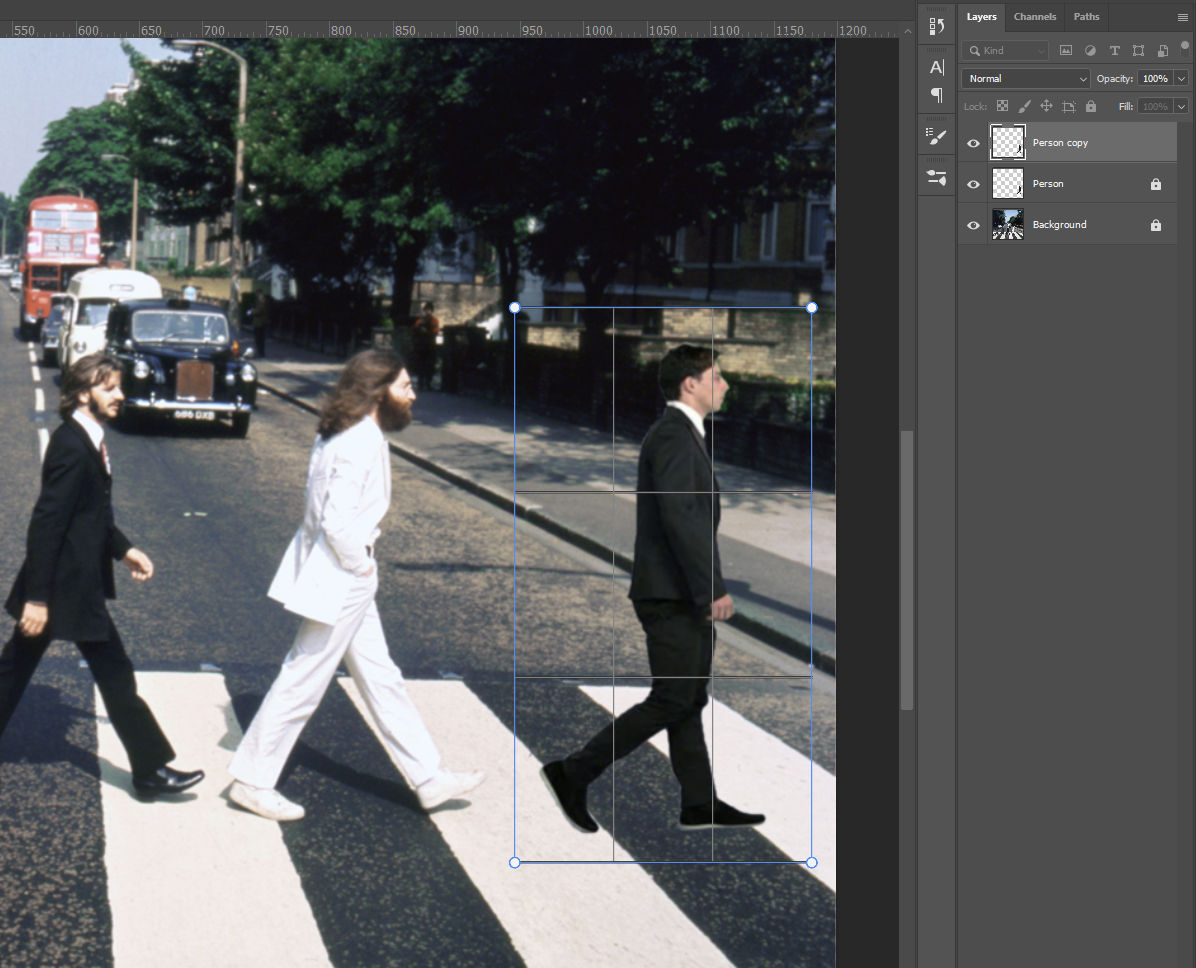Prevent artboard auto-nesting lock icon
The image size is (1196, 968).
(x=1069, y=106)
